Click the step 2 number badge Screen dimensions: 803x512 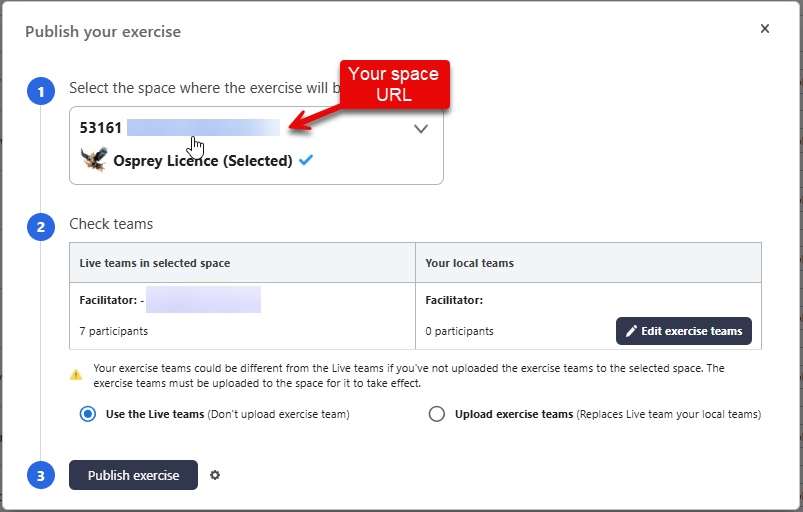(x=40, y=227)
